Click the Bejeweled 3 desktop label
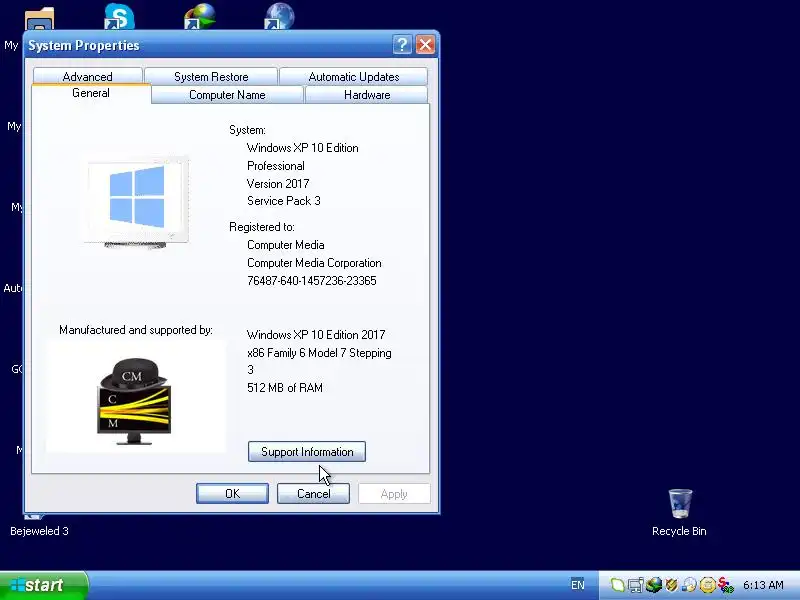This screenshot has height=600, width=800. coord(39,531)
